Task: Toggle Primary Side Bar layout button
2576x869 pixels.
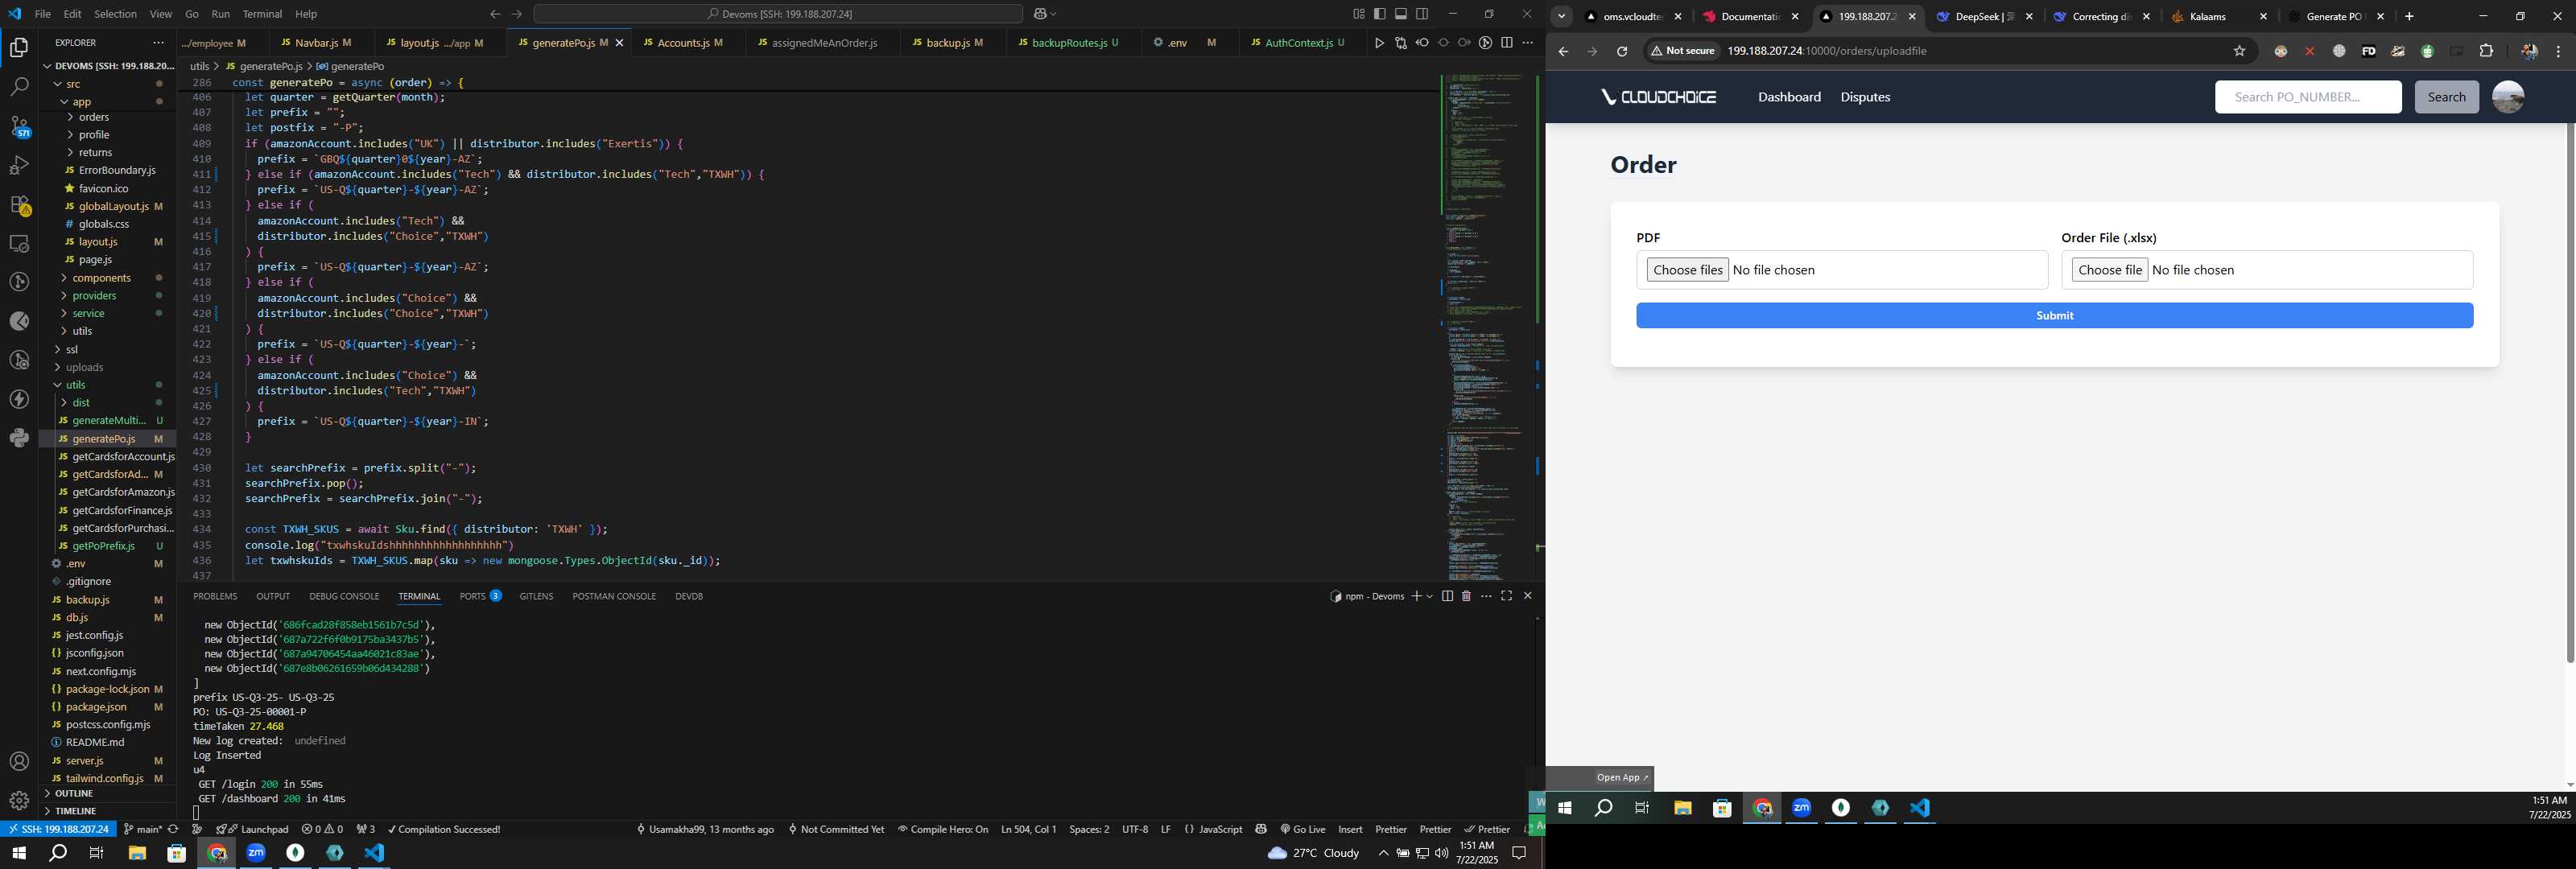Action: click(1380, 14)
